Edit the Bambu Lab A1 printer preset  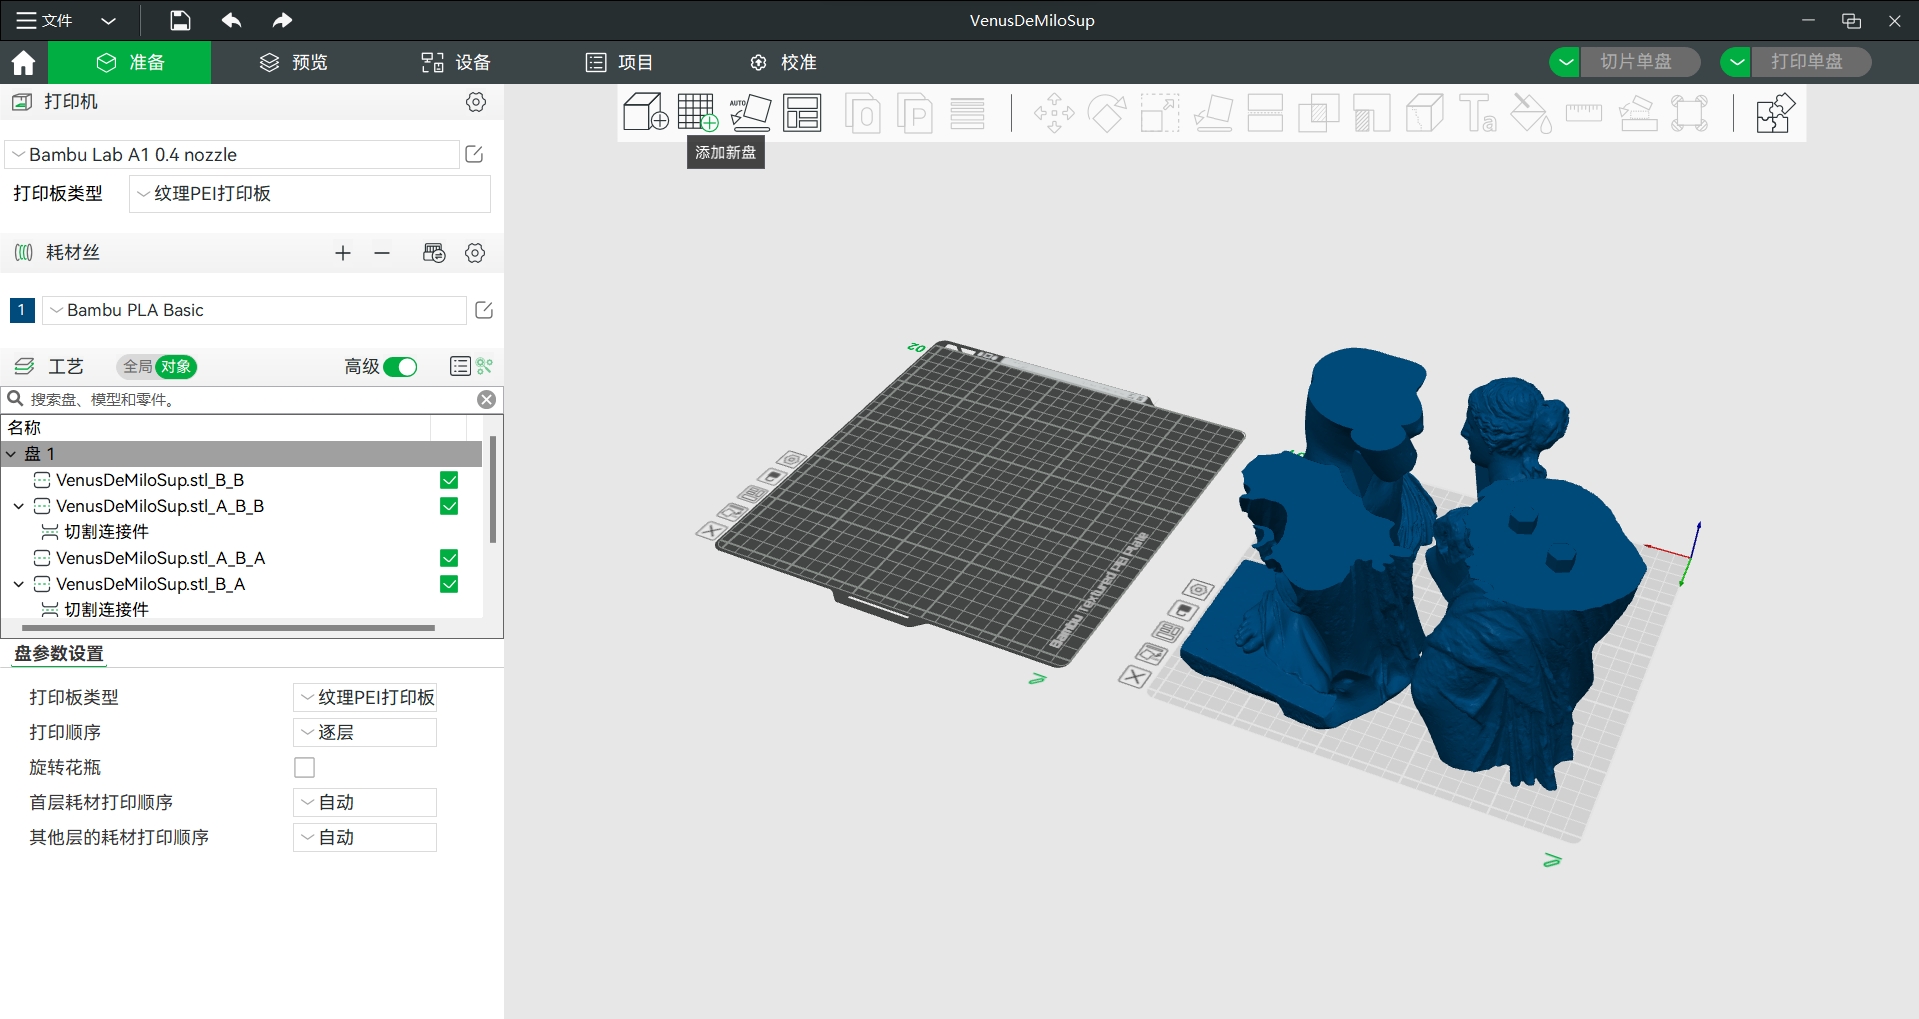[475, 154]
